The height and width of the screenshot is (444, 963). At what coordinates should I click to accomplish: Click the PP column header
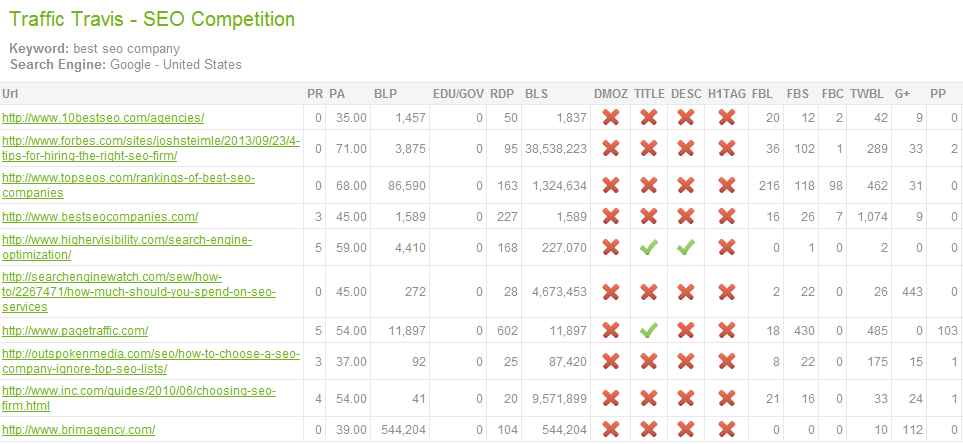[x=937, y=94]
